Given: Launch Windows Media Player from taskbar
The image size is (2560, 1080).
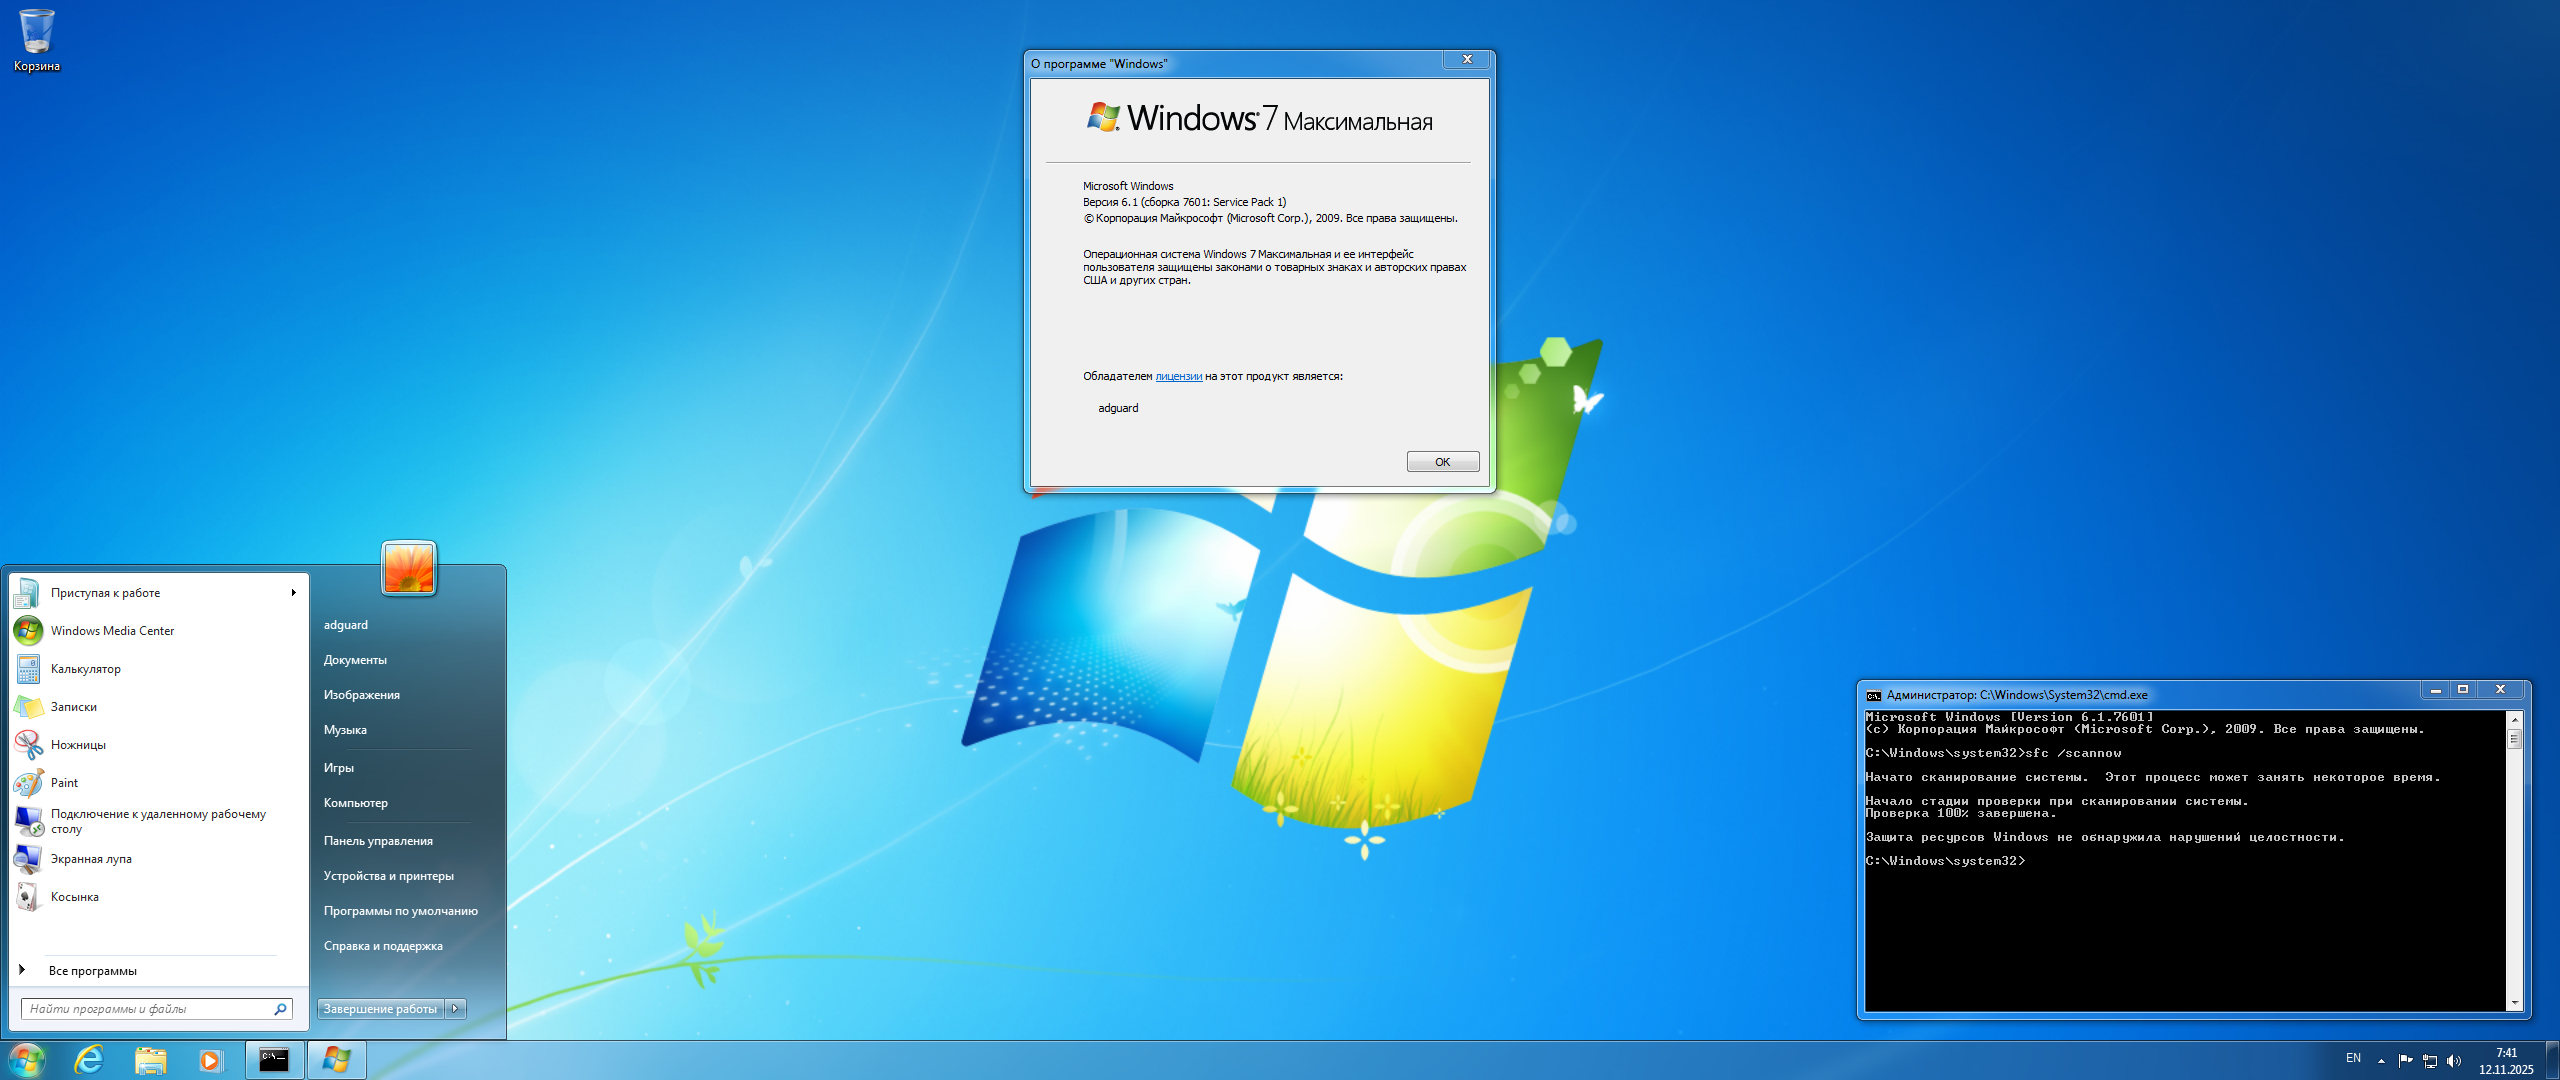Looking at the screenshot, I should pyautogui.click(x=210, y=1060).
